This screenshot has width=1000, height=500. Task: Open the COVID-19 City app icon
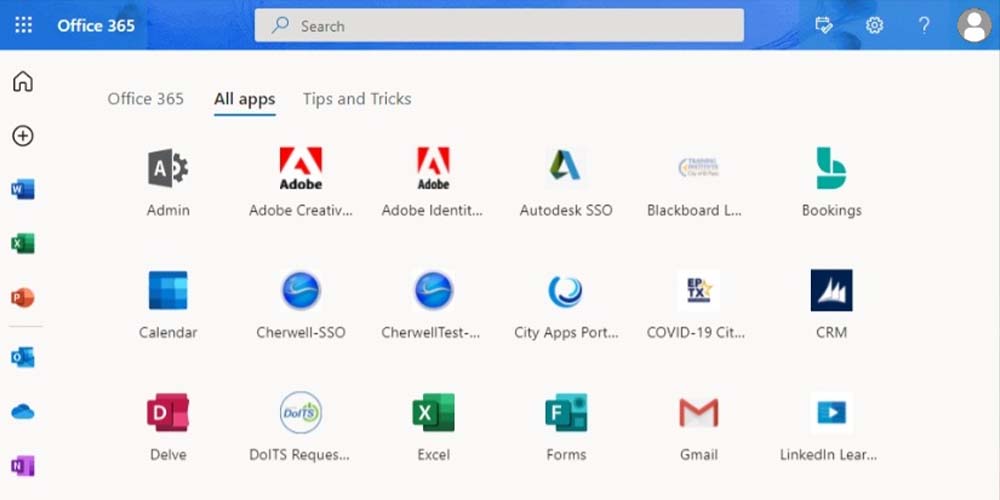click(x=698, y=290)
